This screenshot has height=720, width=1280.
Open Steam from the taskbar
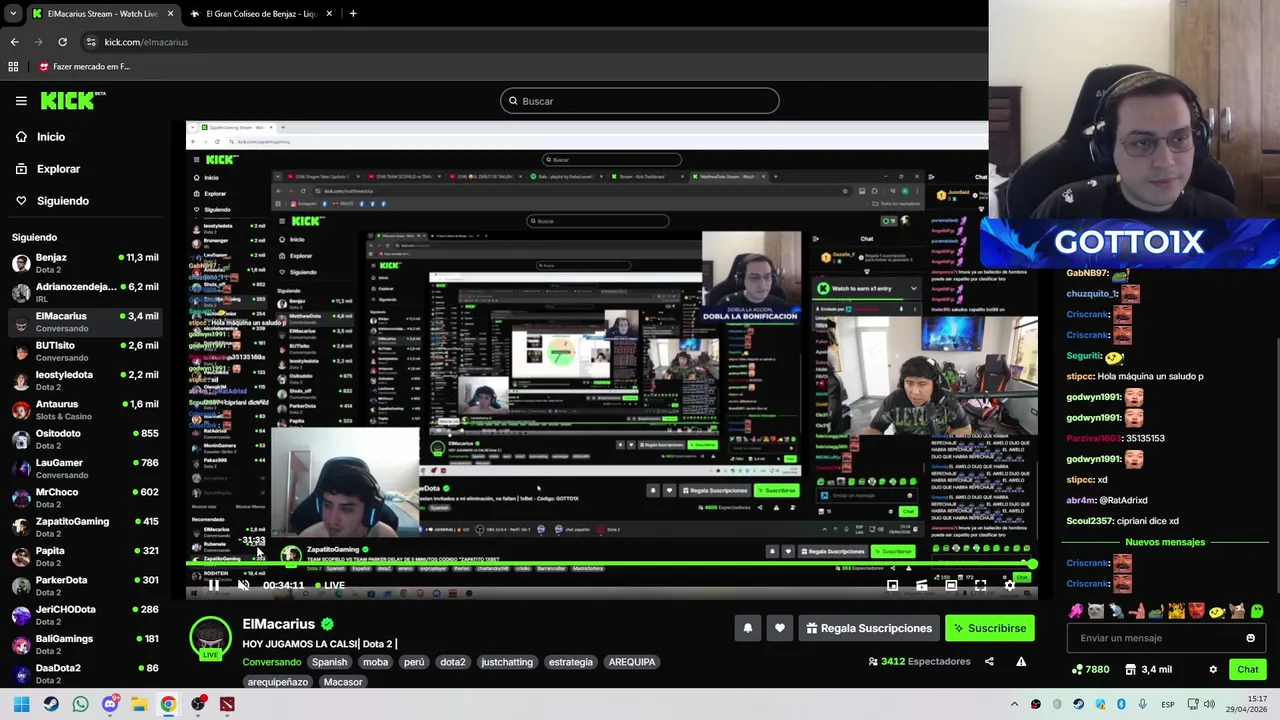pos(51,704)
